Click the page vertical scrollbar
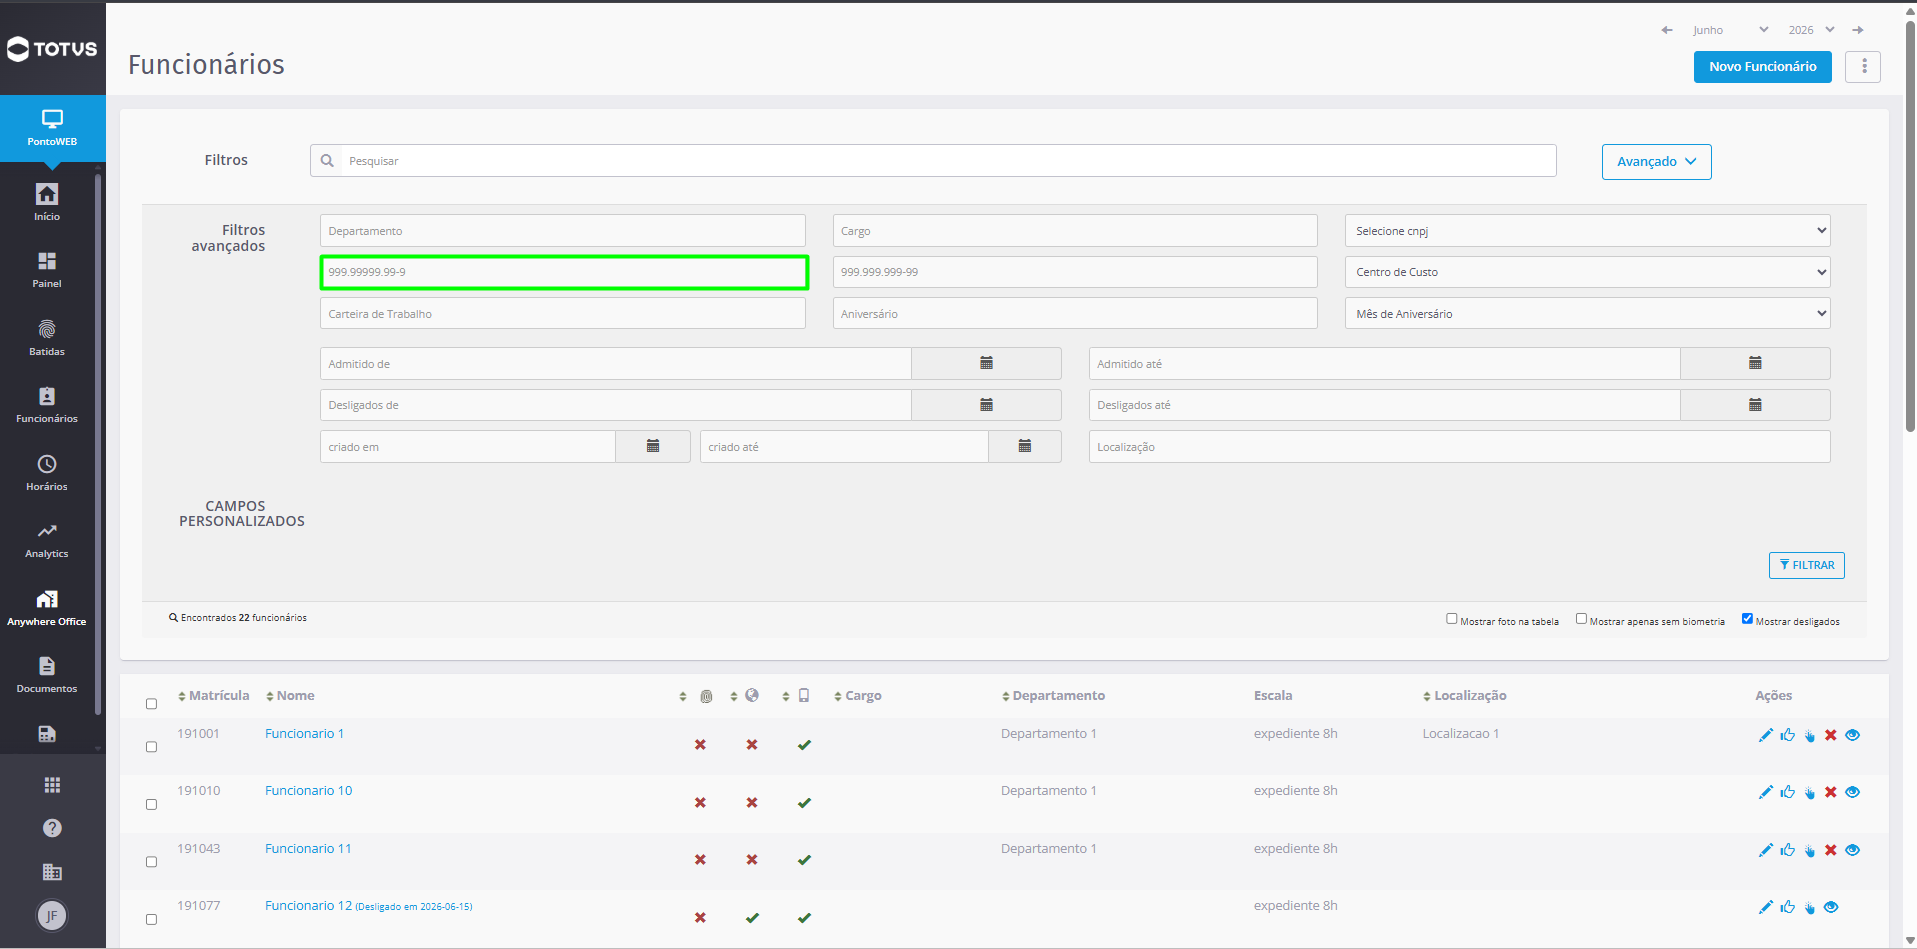This screenshot has height=949, width=1917. click(1910, 225)
